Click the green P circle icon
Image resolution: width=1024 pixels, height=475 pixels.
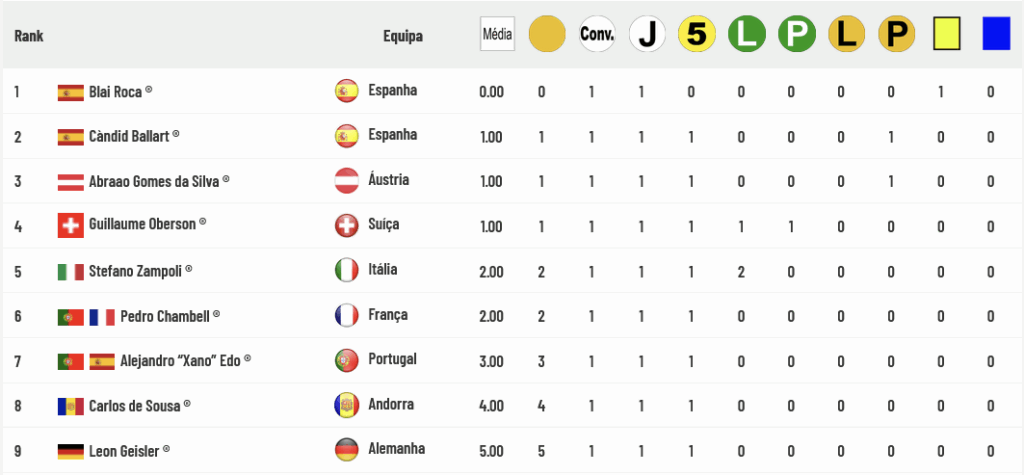797,34
